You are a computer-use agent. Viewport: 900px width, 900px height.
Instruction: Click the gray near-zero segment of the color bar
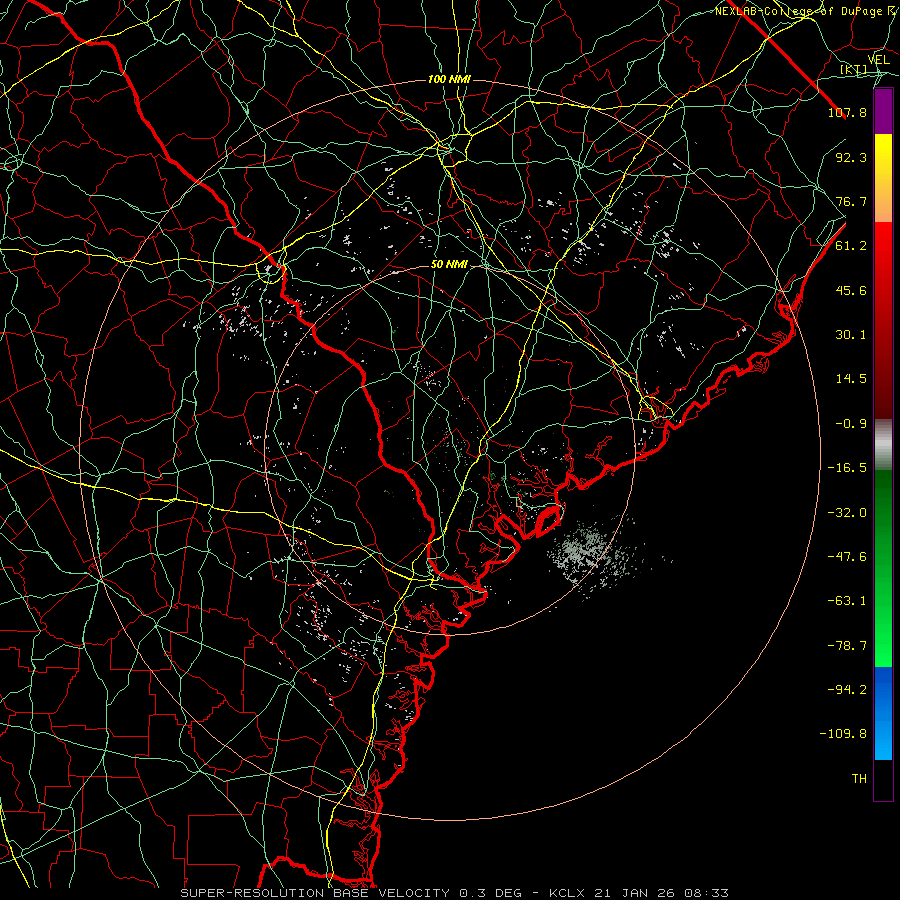883,444
